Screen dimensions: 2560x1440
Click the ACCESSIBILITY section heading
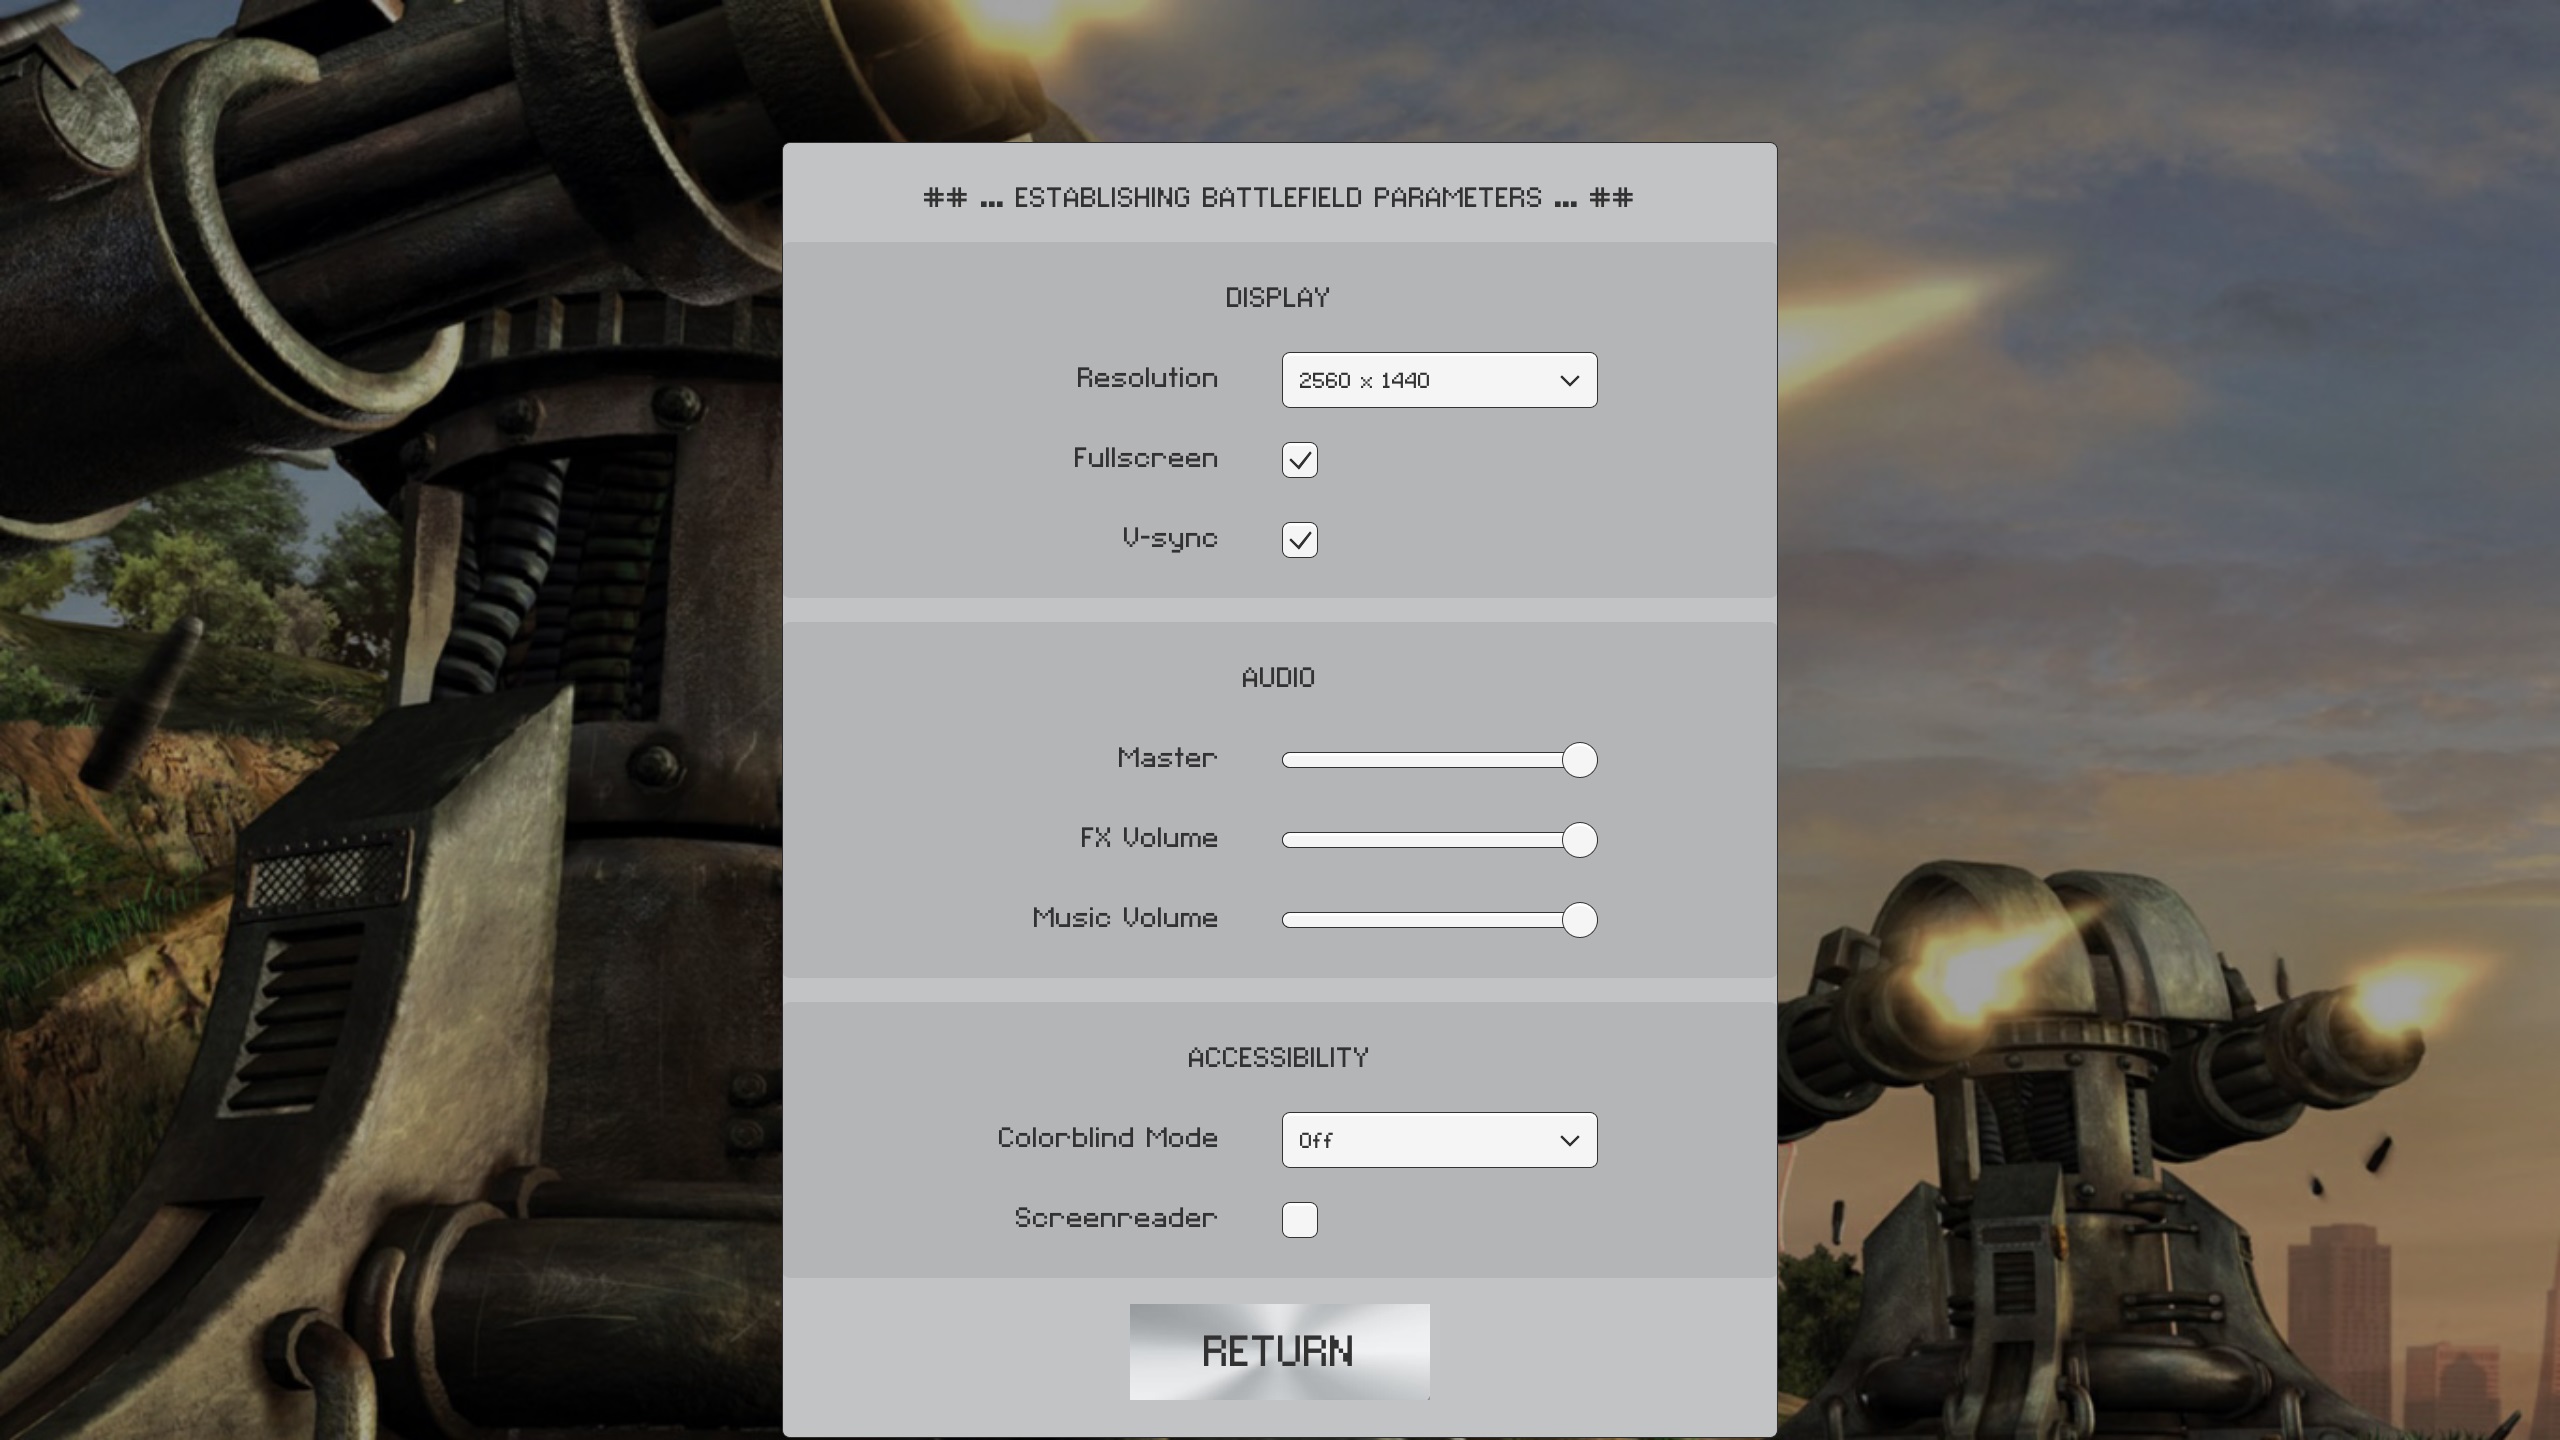1277,1058
